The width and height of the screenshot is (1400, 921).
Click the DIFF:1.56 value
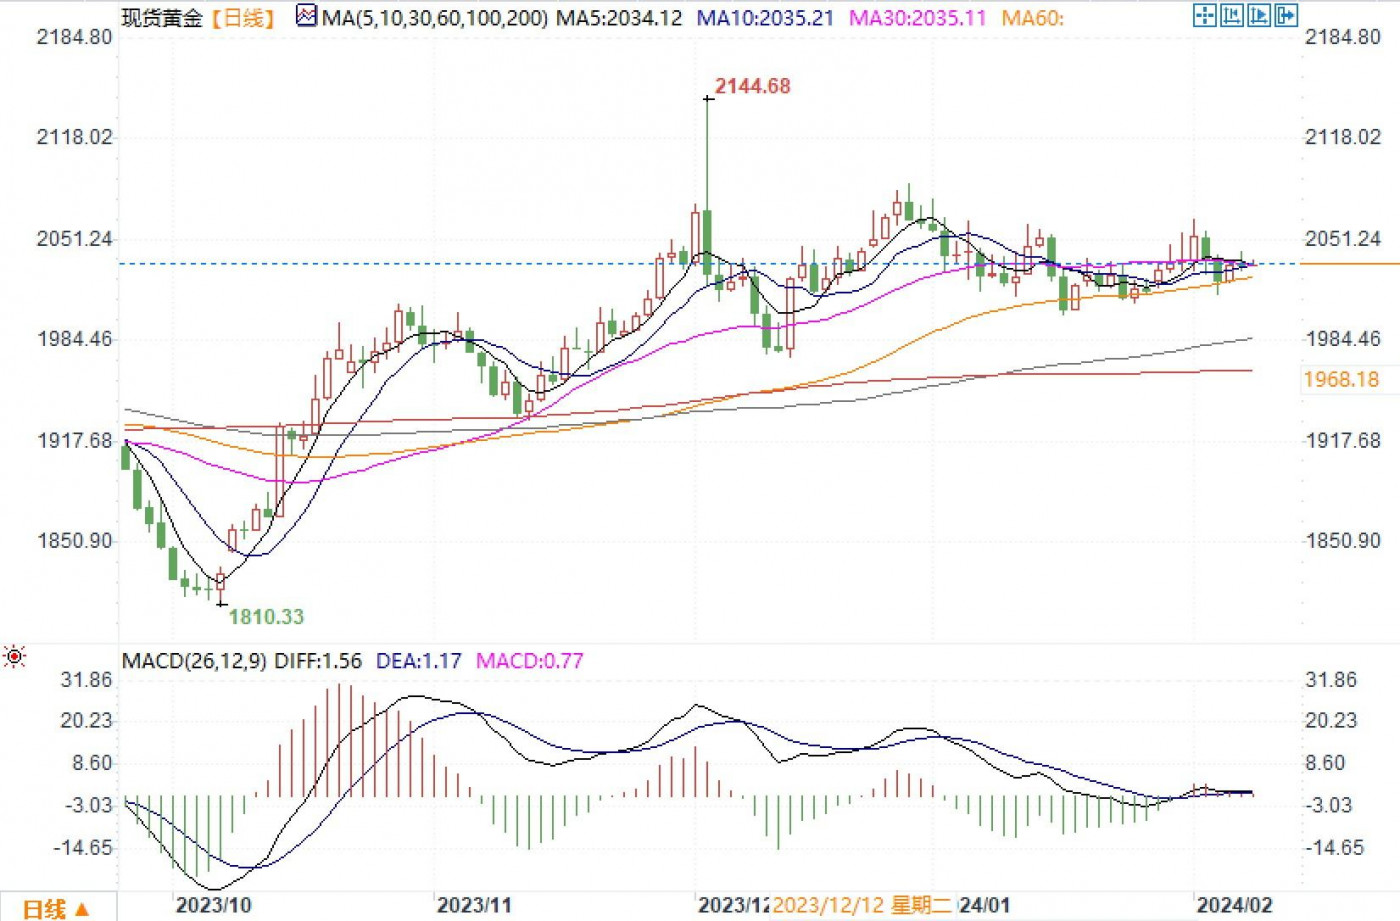(318, 661)
